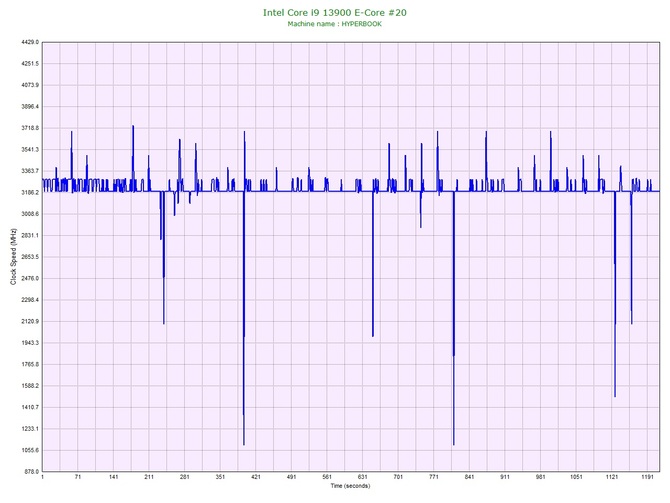Click the 1765.8 y-axis tick label
The image size is (670, 503).
(x=30, y=364)
